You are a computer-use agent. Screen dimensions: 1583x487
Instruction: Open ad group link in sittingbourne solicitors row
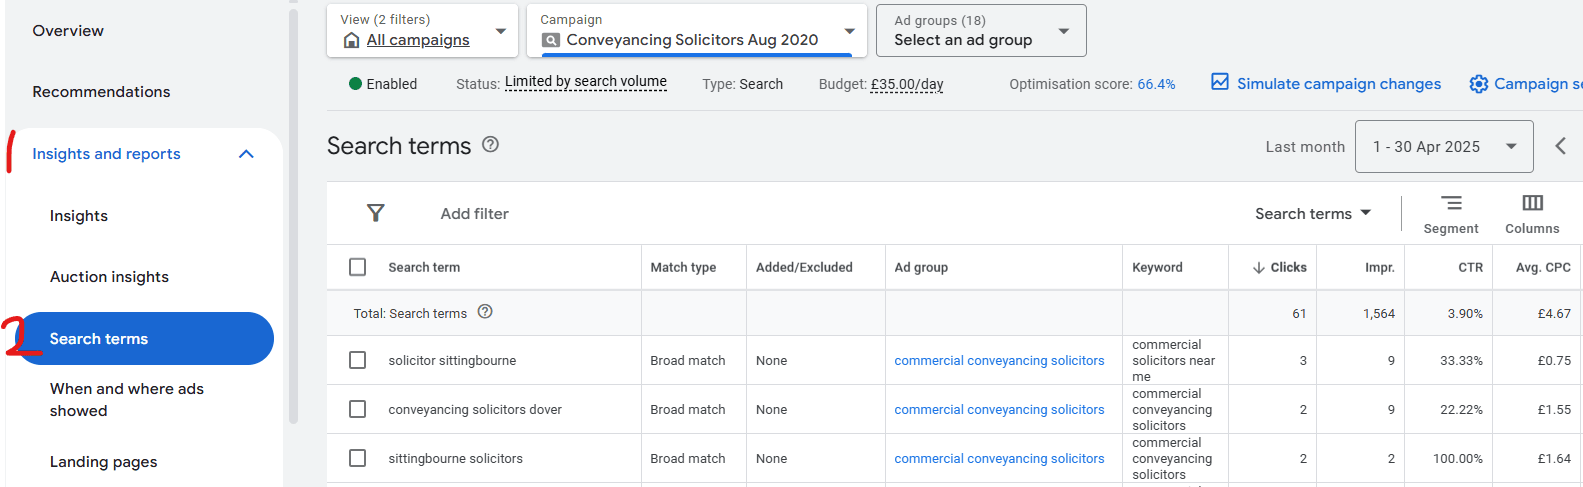[999, 458]
